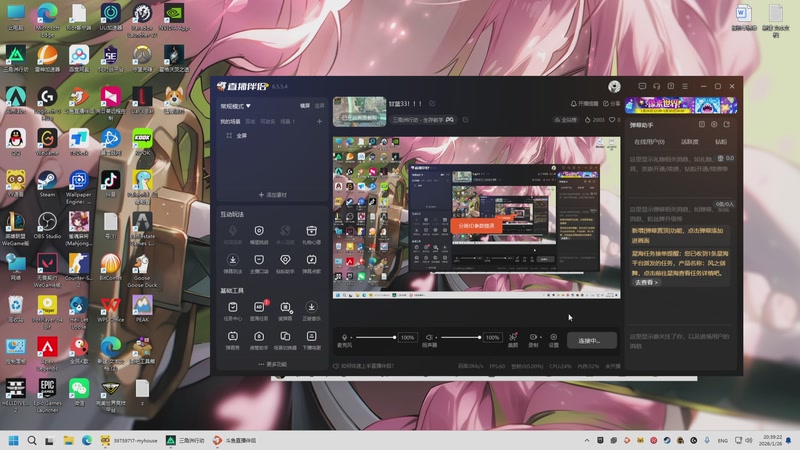800x450 pixels.
Task: Open the user avatar profile
Action: (x=614, y=87)
